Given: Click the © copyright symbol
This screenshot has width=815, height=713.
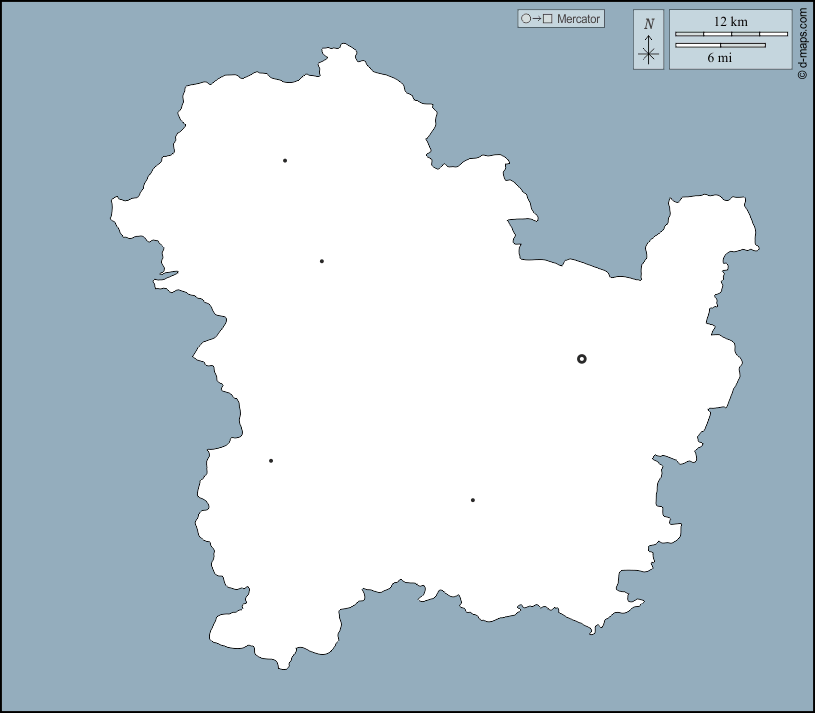Looking at the screenshot, I should (x=802, y=75).
